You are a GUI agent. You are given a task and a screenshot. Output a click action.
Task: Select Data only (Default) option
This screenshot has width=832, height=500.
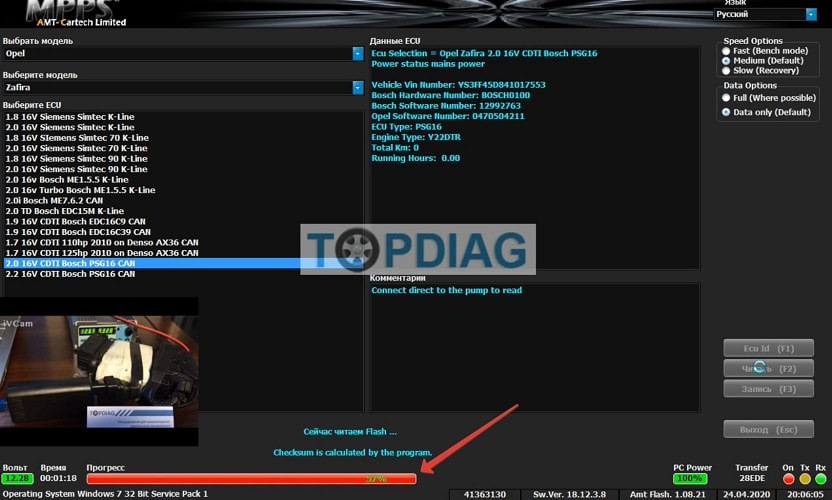(766, 112)
